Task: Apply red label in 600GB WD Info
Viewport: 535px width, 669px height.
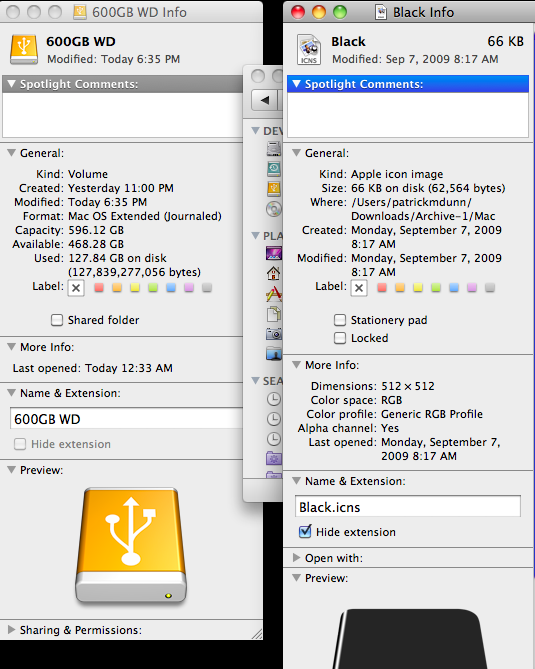Action: point(99,288)
